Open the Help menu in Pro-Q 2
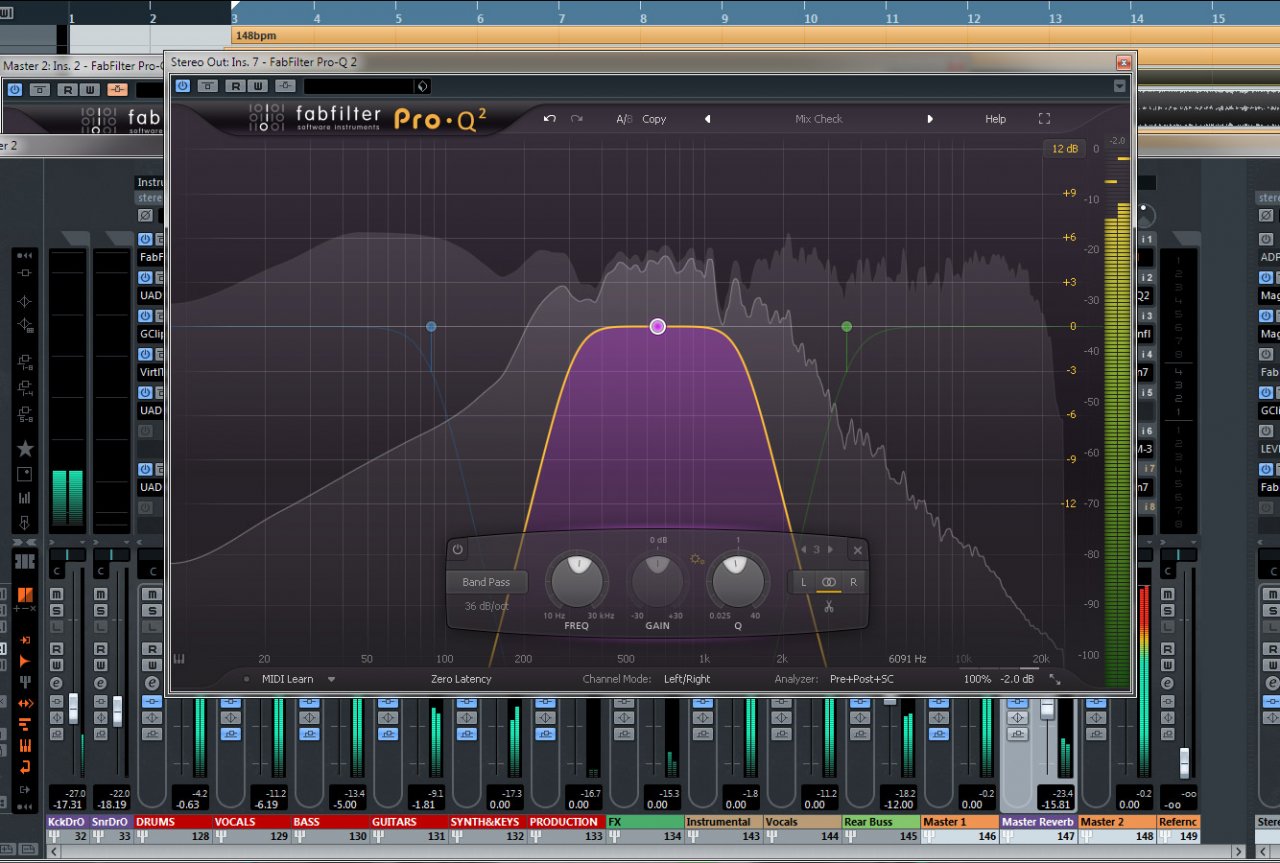Image resolution: width=1280 pixels, height=863 pixels. 995,119
